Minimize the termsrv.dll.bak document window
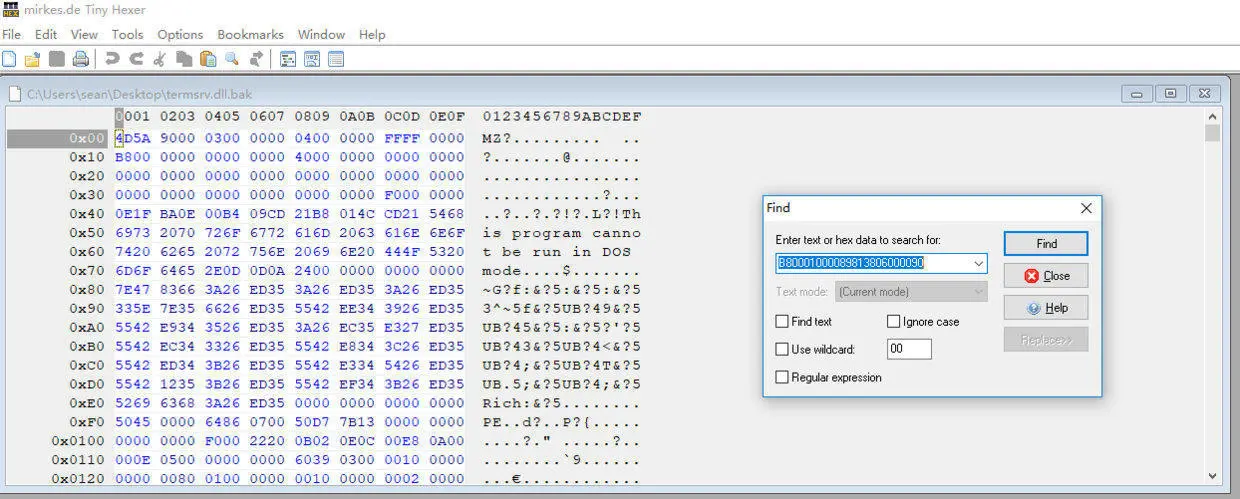The height and width of the screenshot is (499, 1240). tap(1136, 94)
